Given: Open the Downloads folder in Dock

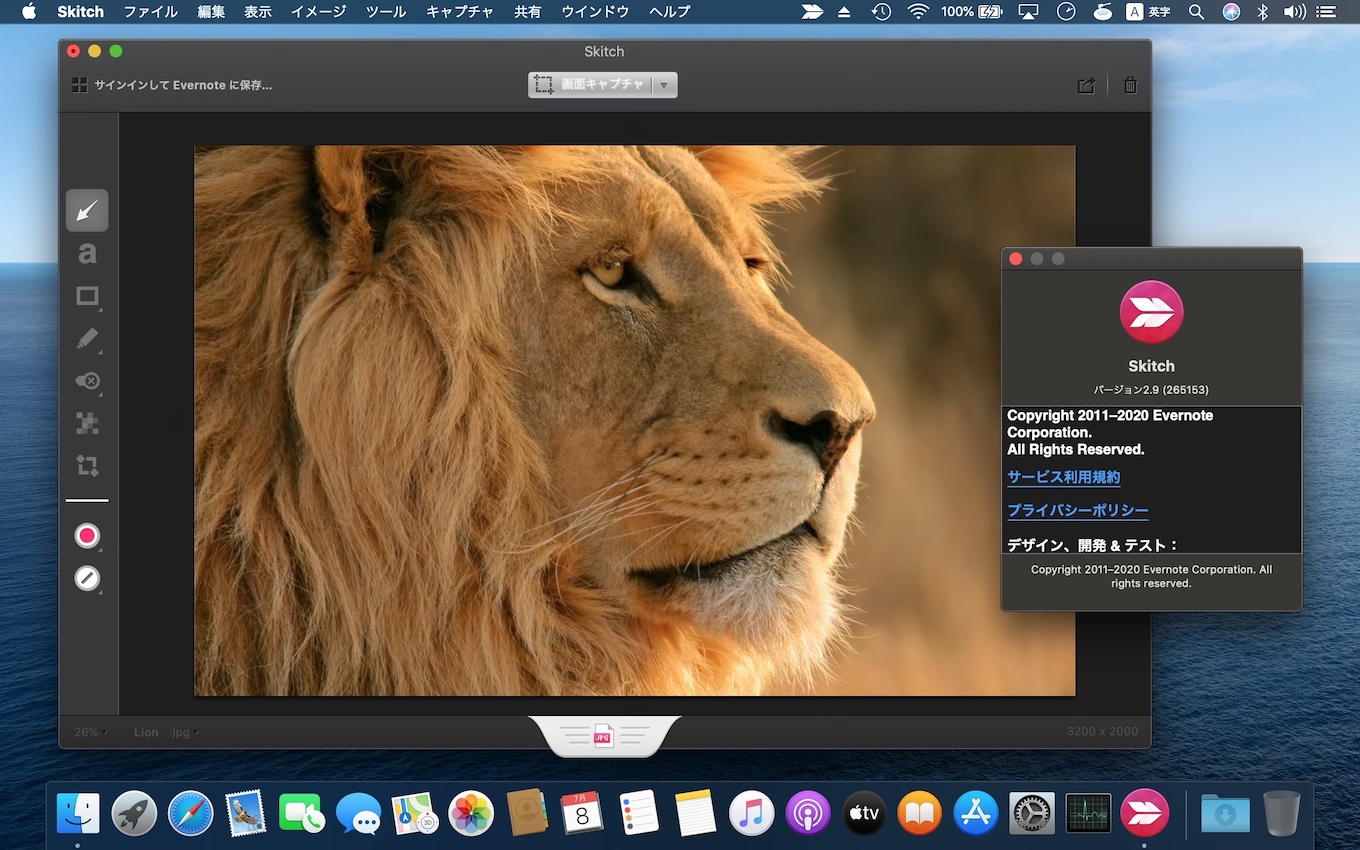Looking at the screenshot, I should (1225, 814).
